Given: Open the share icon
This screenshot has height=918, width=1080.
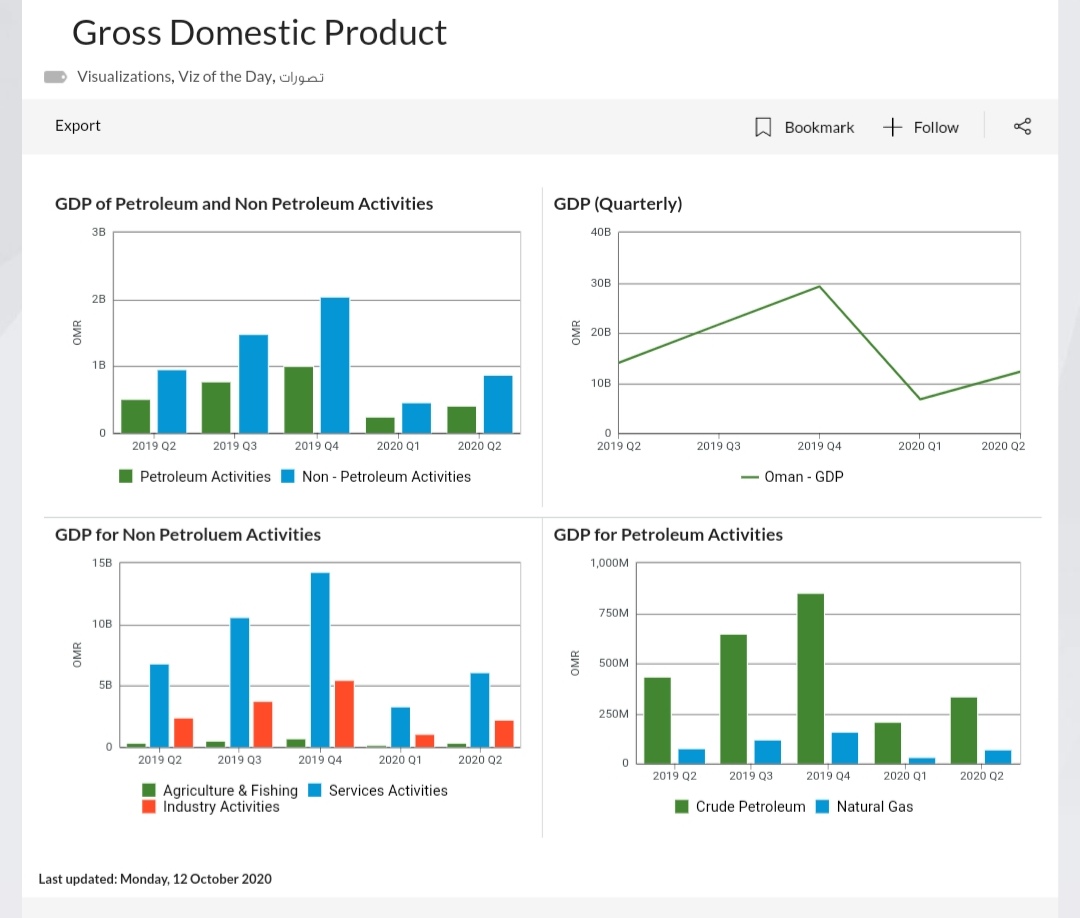Looking at the screenshot, I should 1022,126.
